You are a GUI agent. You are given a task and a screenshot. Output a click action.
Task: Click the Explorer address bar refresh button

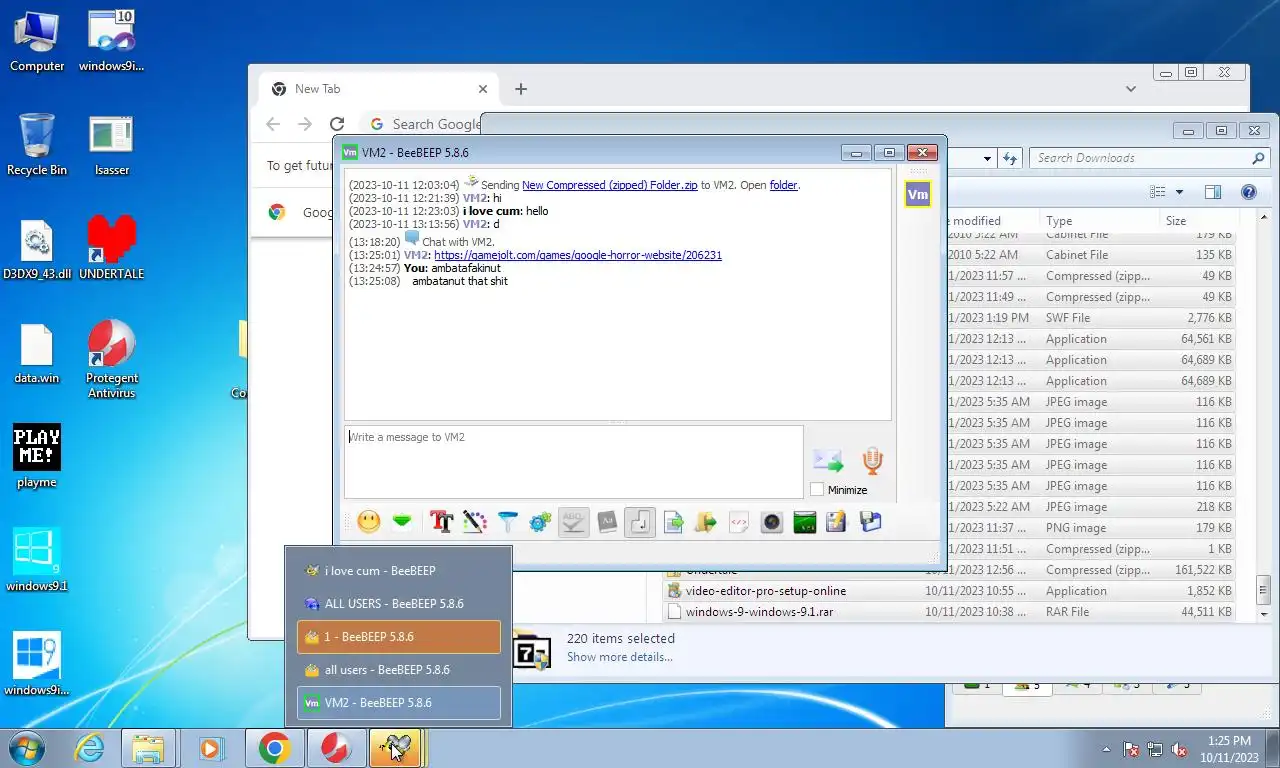(x=1010, y=158)
